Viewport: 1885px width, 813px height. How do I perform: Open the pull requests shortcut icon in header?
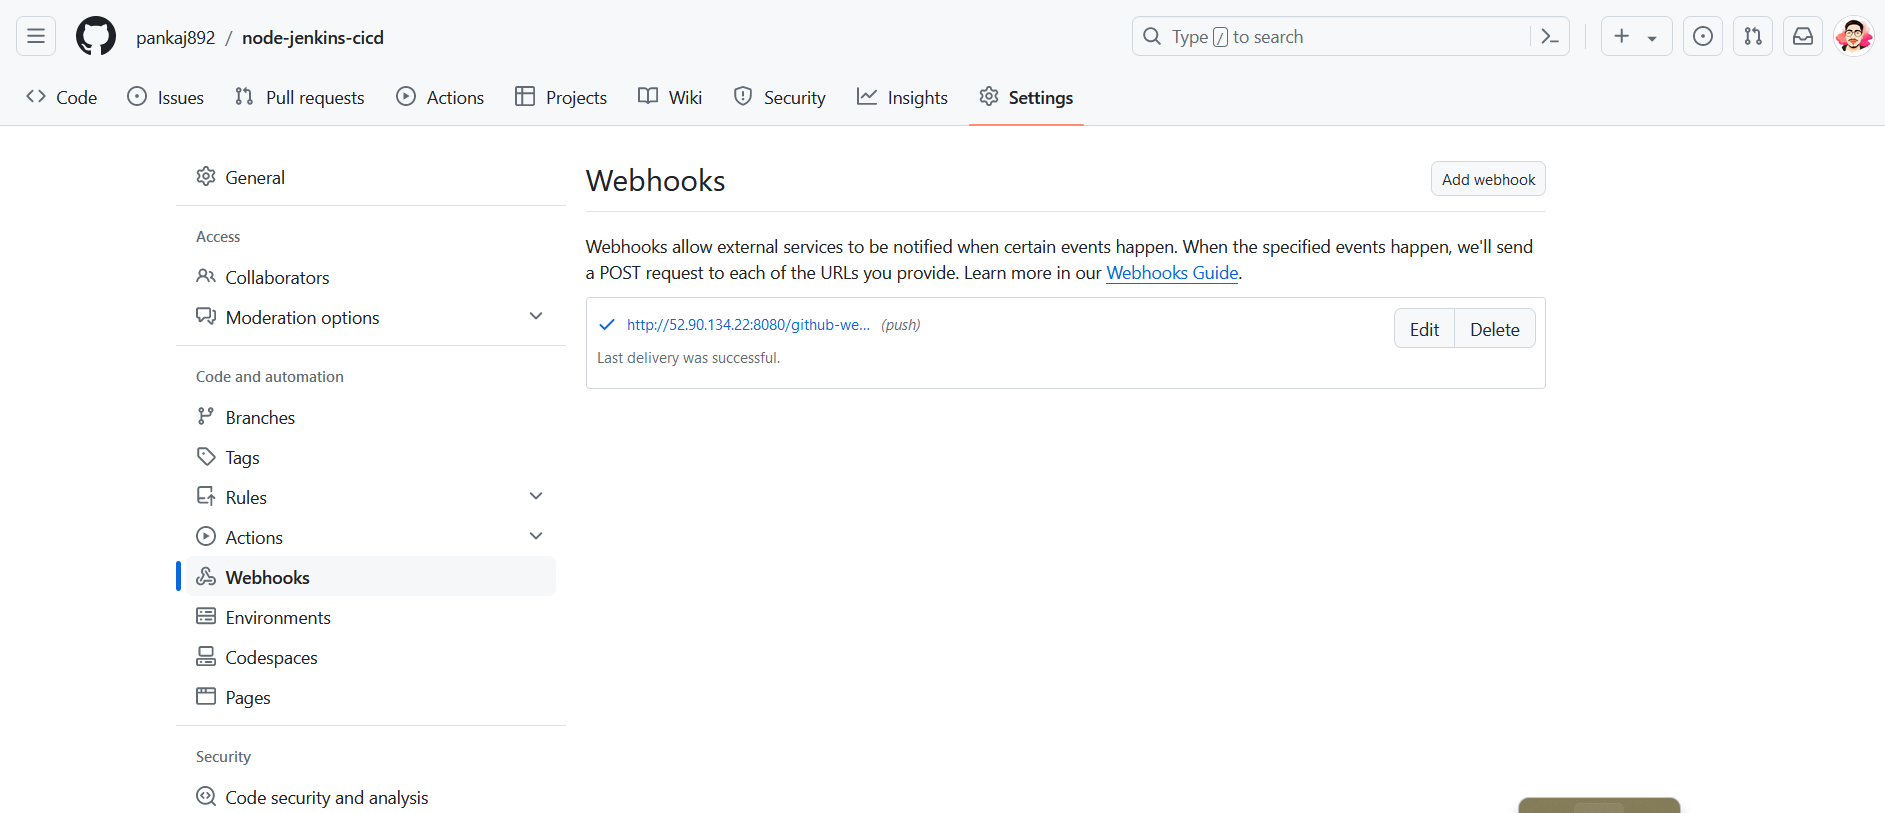[x=1753, y=37]
